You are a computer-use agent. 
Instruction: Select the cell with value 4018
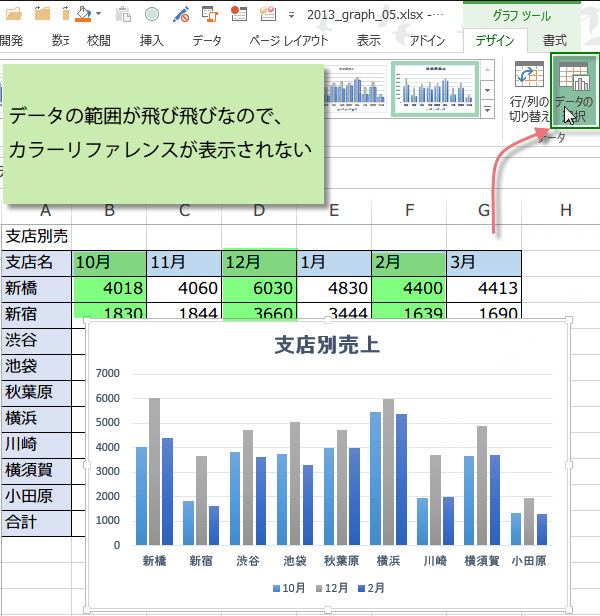tap(109, 289)
